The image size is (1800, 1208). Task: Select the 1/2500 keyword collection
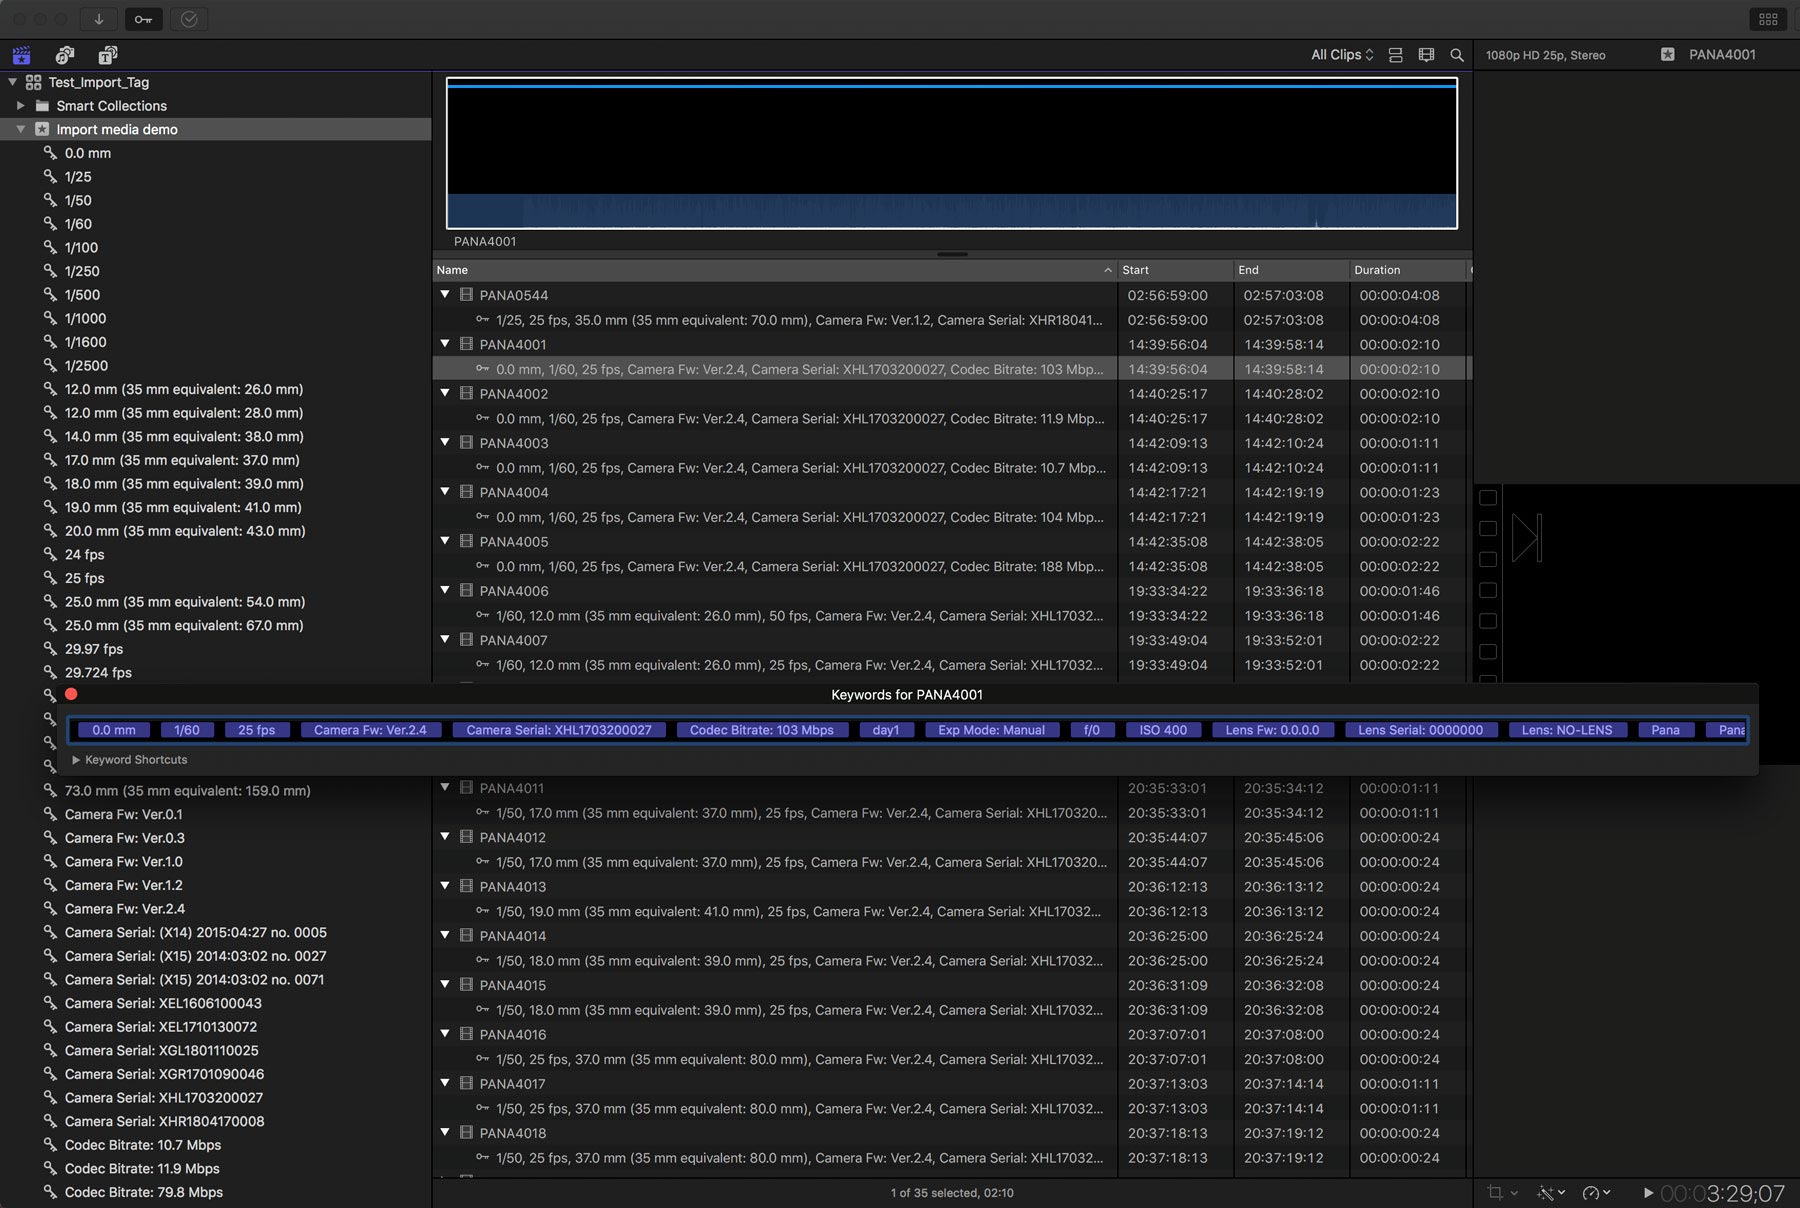86,366
